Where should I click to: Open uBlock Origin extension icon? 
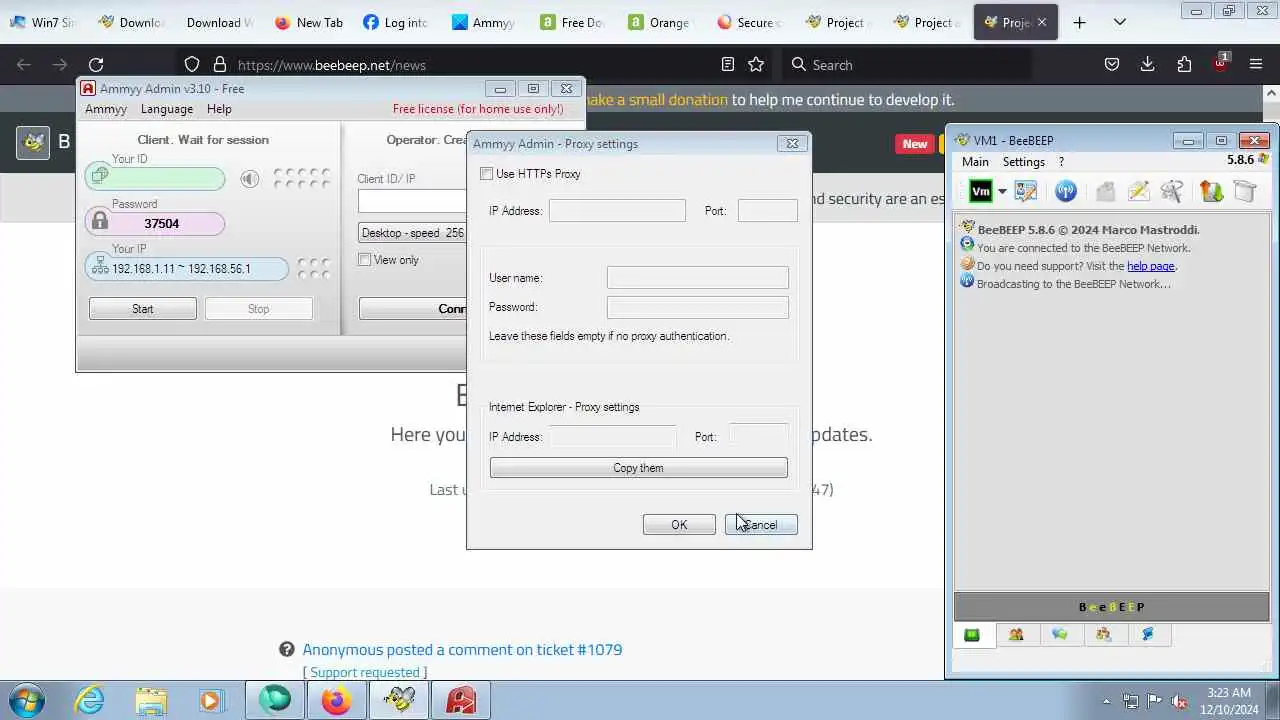[1220, 63]
